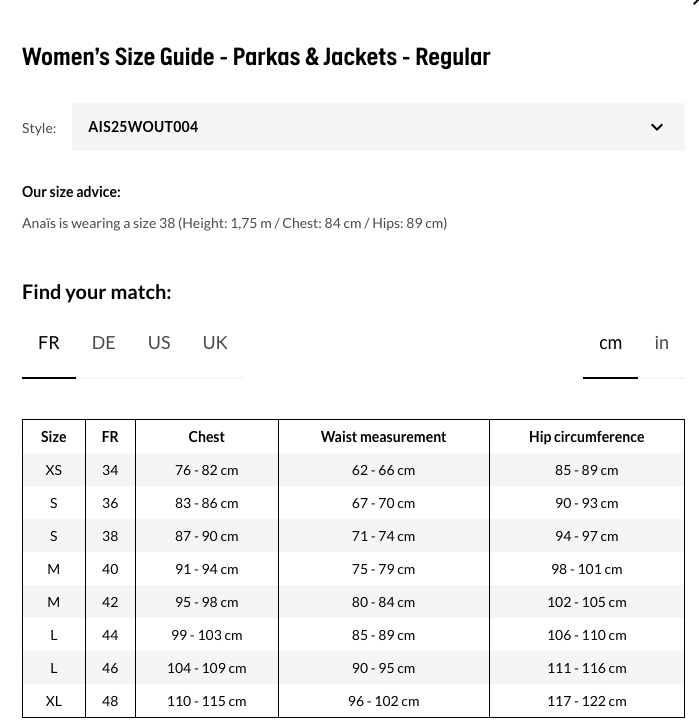This screenshot has height=728, width=699.
Task: Click the Waist measurement column header
Action: tap(383, 437)
